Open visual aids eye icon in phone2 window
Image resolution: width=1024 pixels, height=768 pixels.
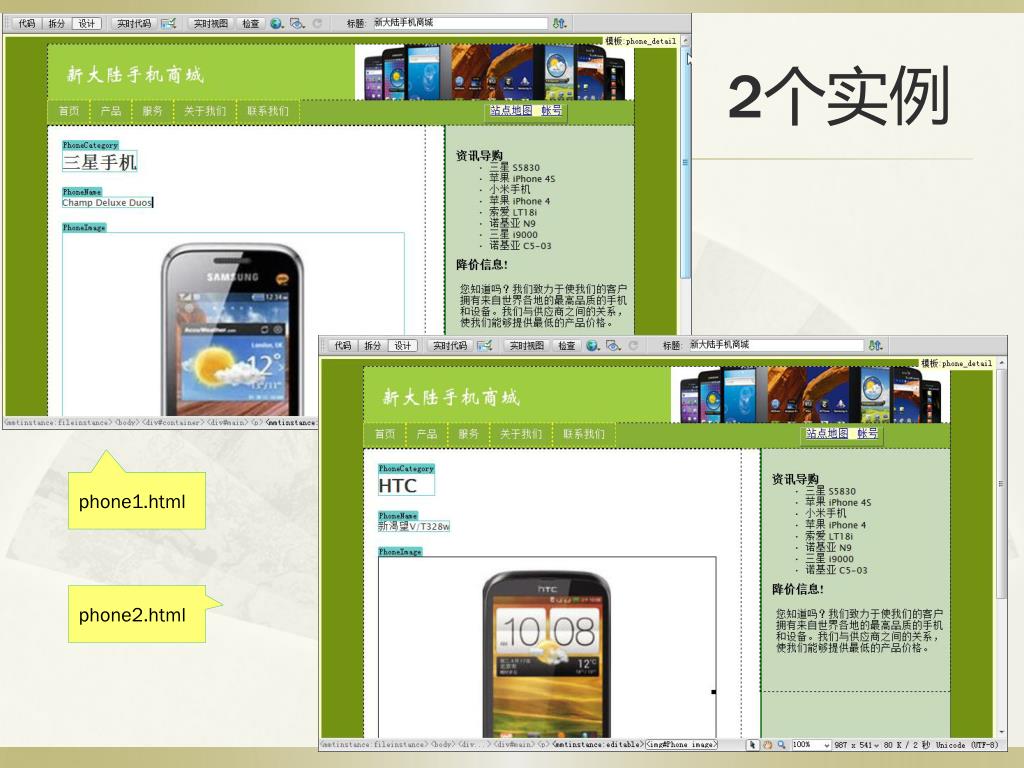tap(613, 345)
